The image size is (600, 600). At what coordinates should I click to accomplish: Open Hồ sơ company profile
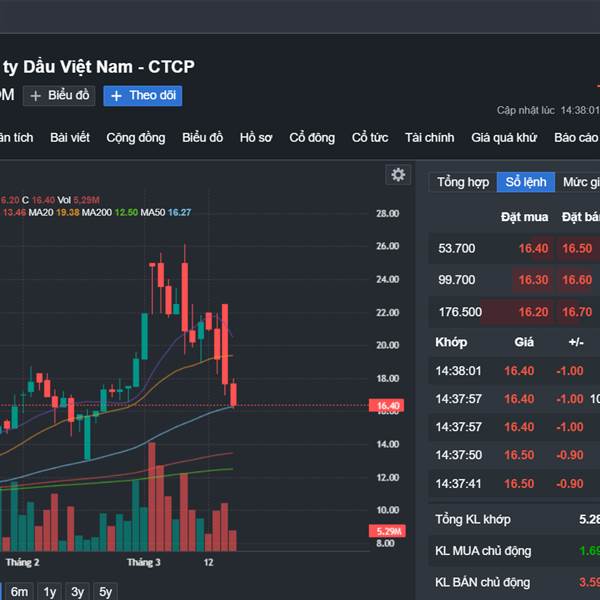[256, 137]
